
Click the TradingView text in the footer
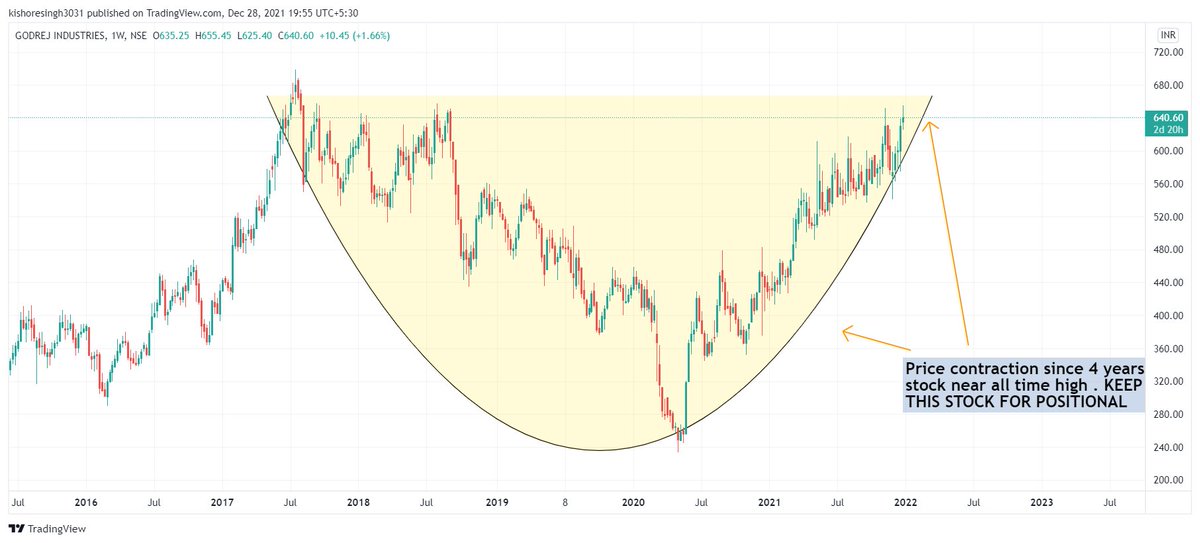click(x=55, y=529)
